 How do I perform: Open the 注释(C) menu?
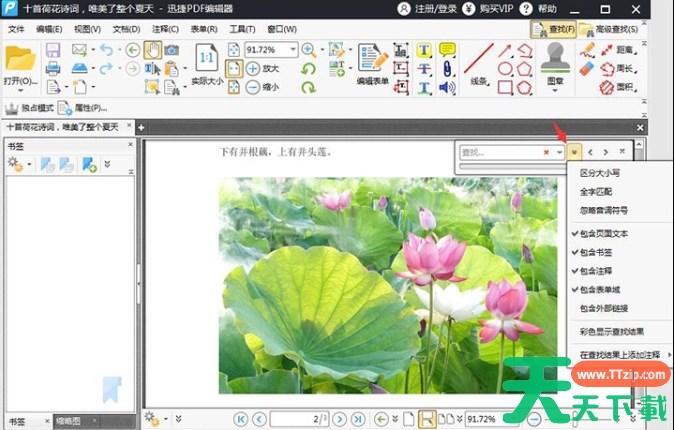pyautogui.click(x=165, y=29)
